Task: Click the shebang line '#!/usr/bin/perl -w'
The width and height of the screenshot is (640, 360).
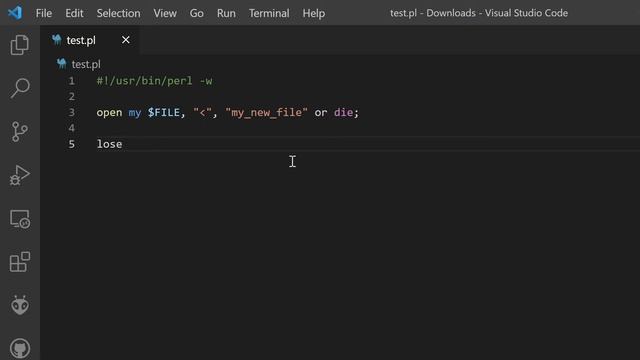Action: tap(154, 81)
